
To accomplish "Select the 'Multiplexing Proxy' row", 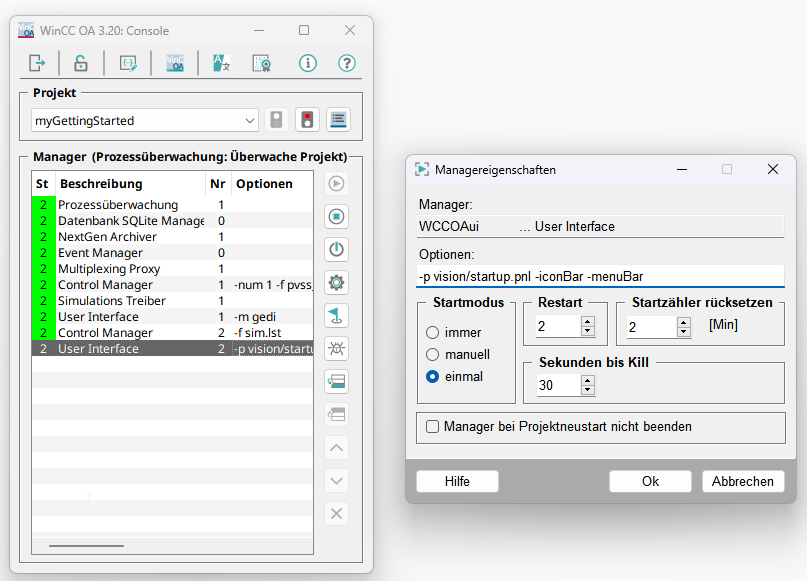I will coord(172,269).
